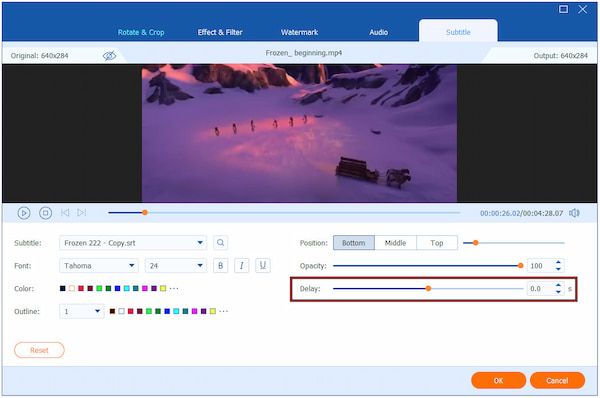Open the Rotate & Crop tab
The image size is (600, 398).
[x=141, y=33]
